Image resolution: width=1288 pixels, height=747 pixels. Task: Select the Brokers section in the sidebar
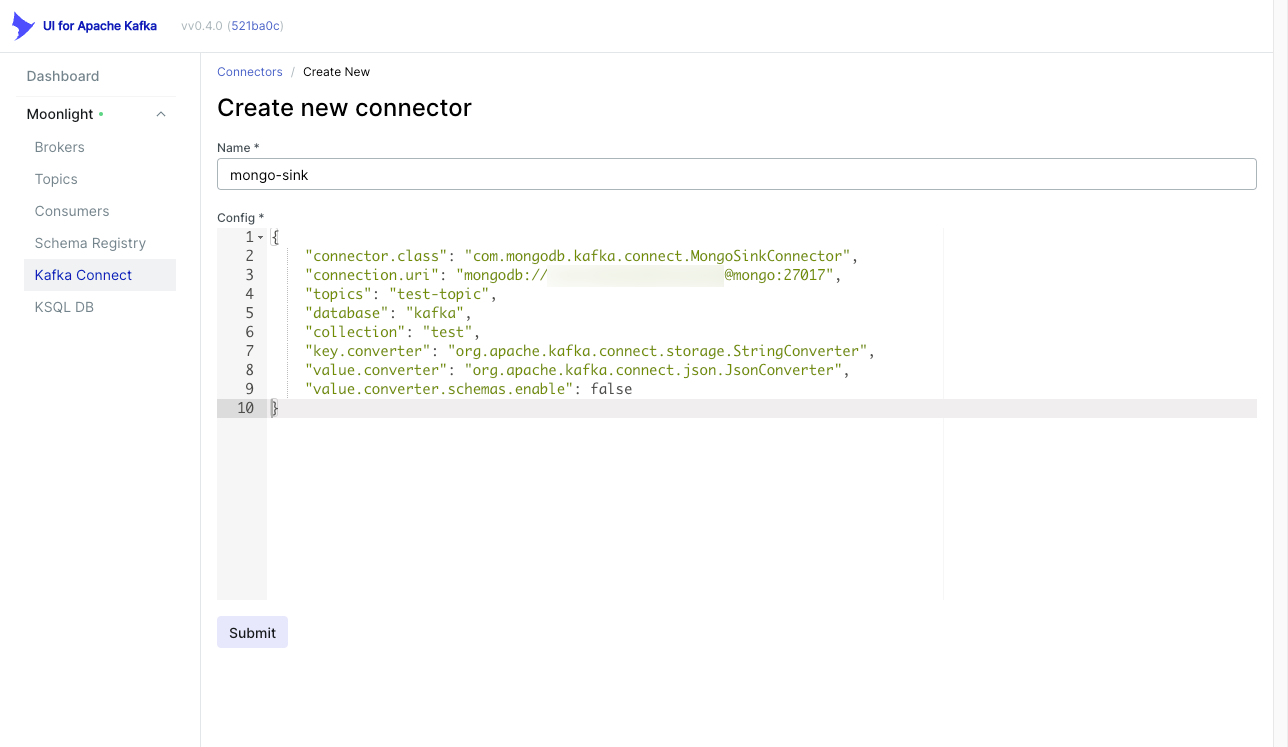point(59,147)
